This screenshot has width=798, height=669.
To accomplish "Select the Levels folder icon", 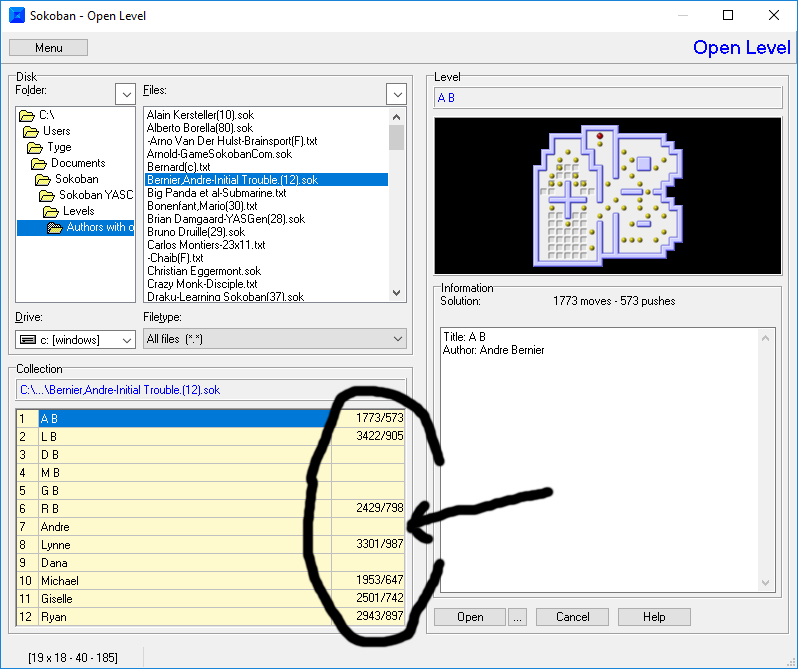I will click(x=51, y=211).
